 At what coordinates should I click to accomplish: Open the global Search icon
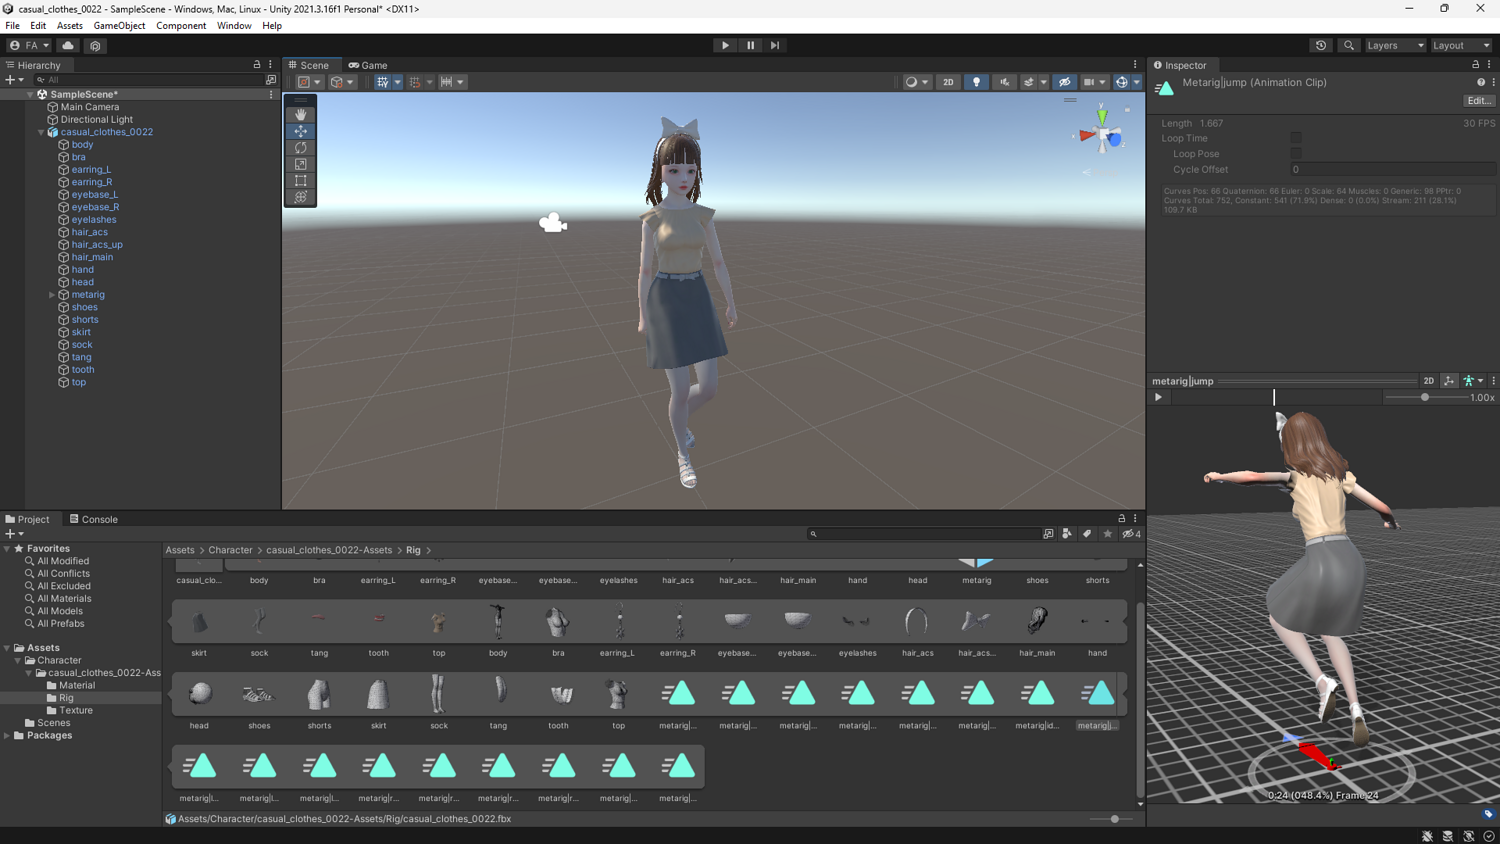[x=1349, y=45]
